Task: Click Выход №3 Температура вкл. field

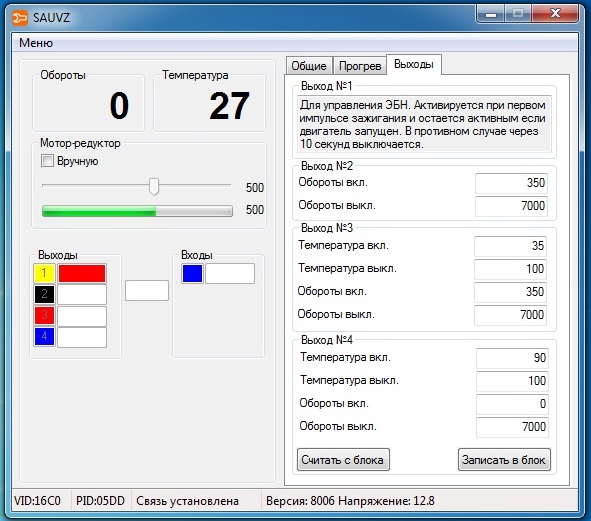Action: click(x=510, y=246)
